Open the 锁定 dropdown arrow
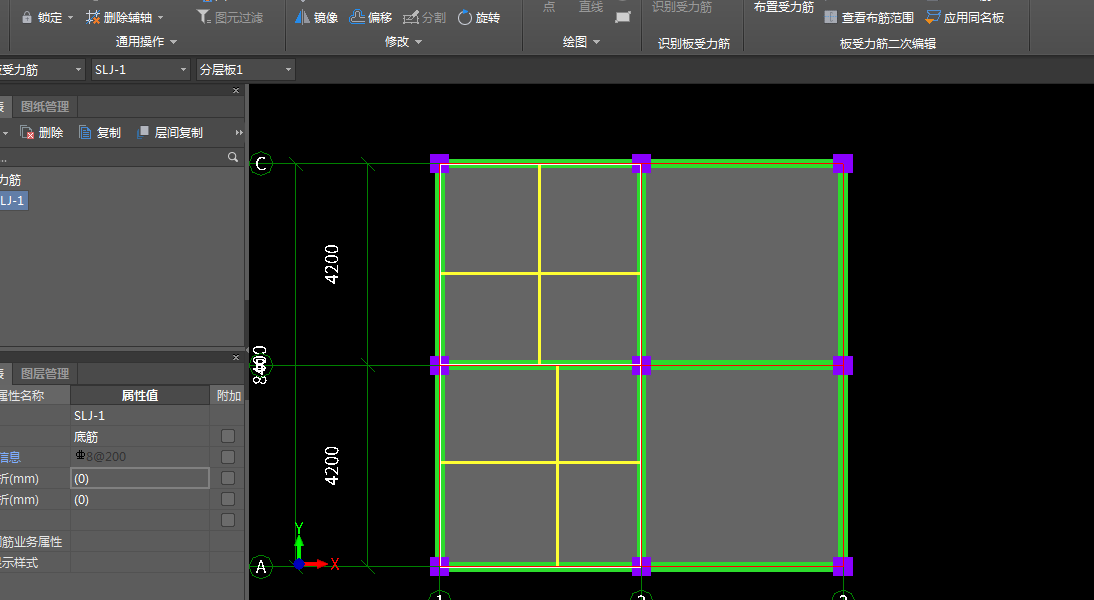 pyautogui.click(x=70, y=18)
